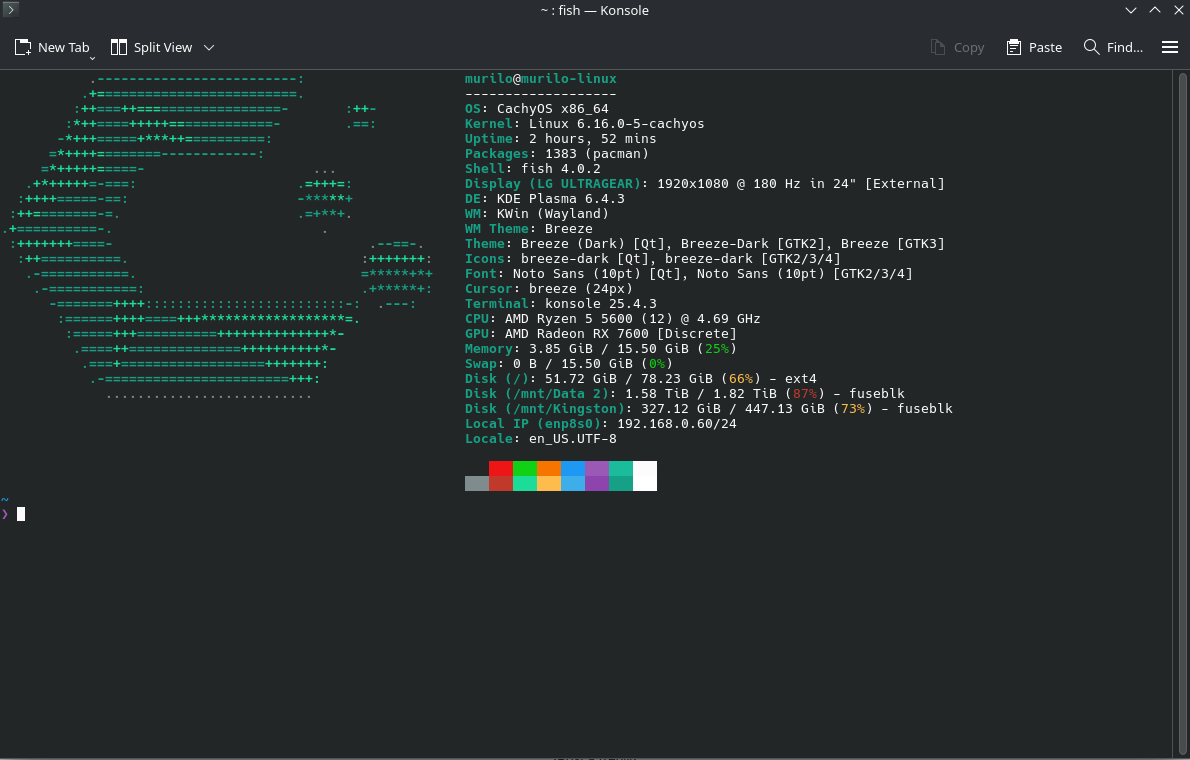The width and height of the screenshot is (1190, 760).
Task: Click the white color block in palette
Action: (644, 476)
